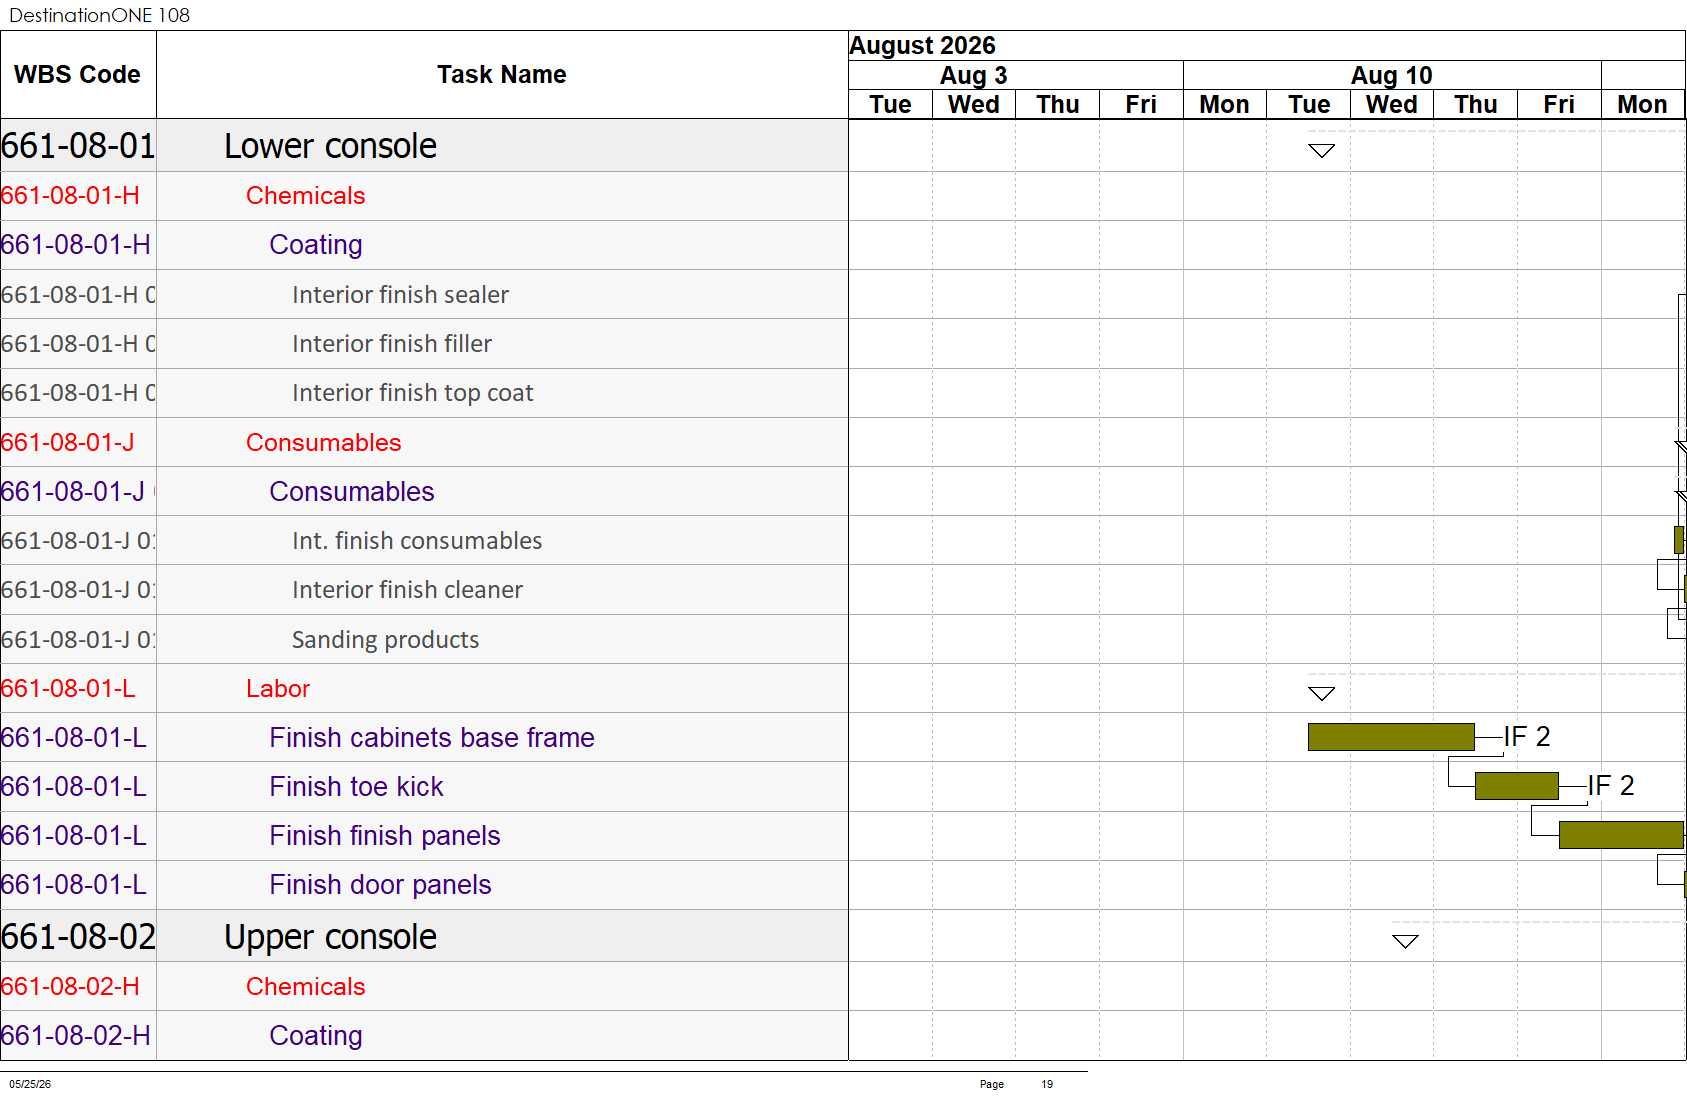Click the Finish finish panels Gantt bar
Viewport: 1687px width, 1097px height.
[x=1621, y=835]
